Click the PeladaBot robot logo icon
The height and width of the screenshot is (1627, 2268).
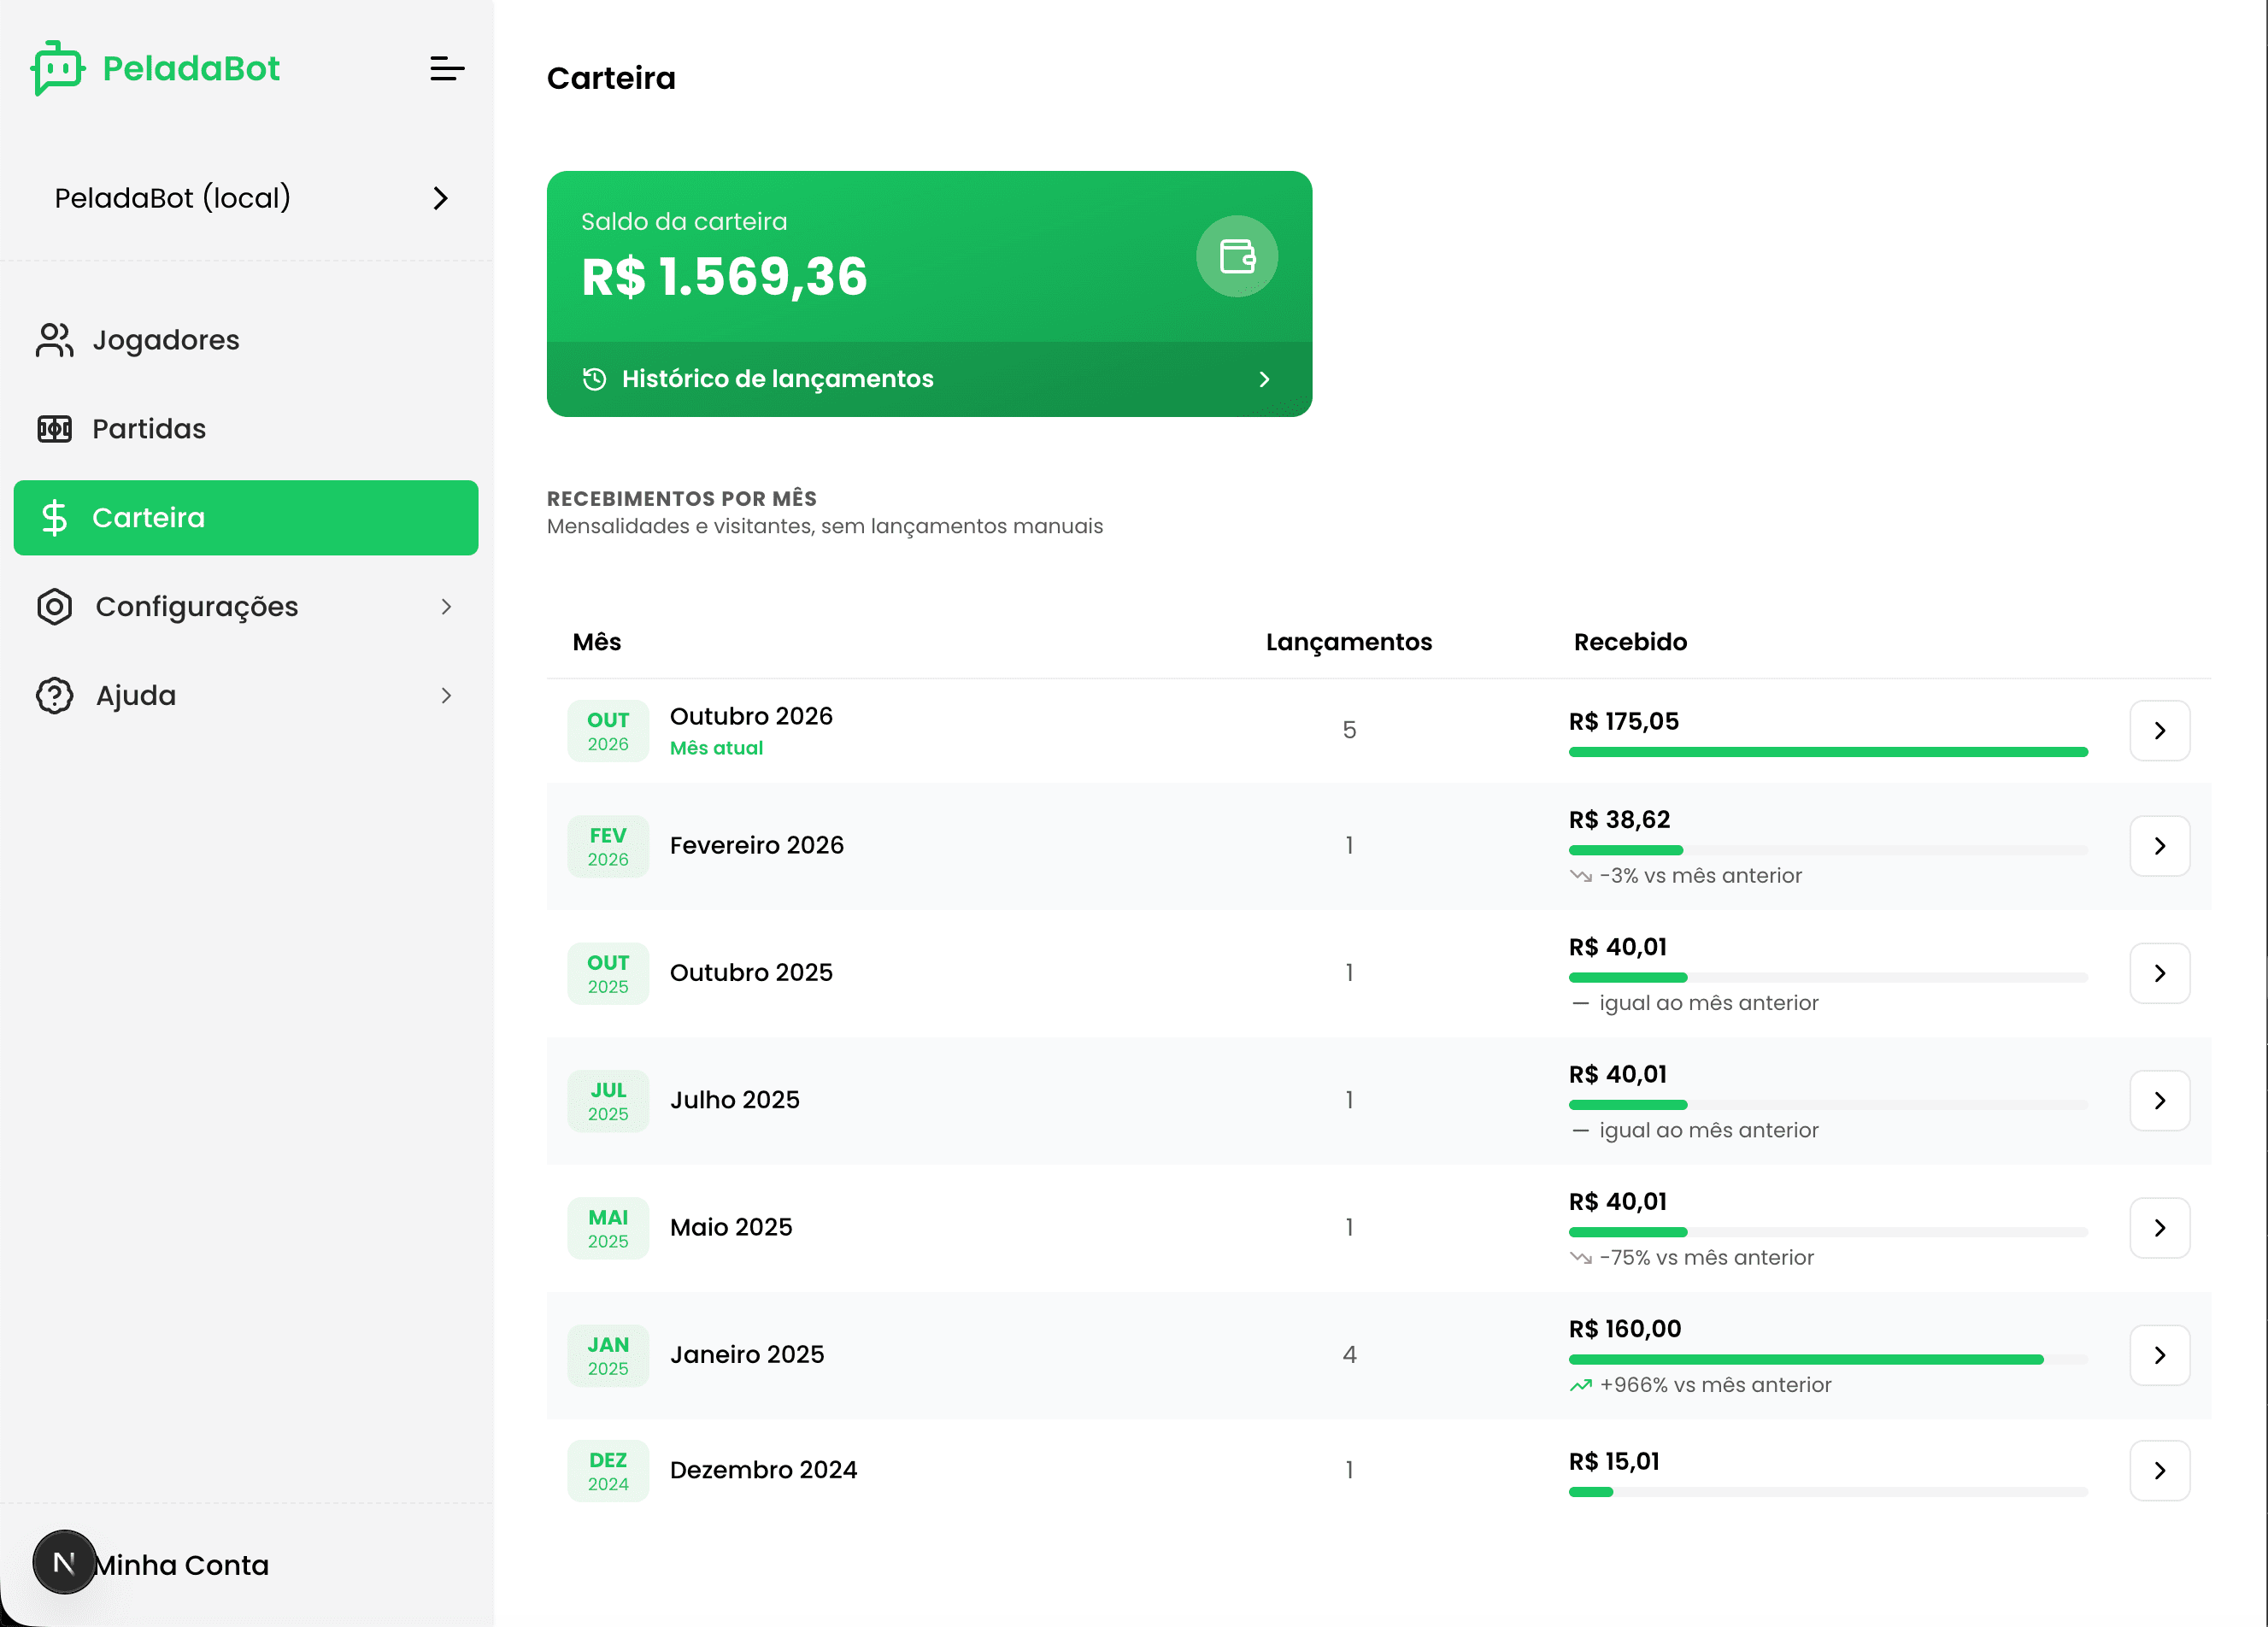click(58, 68)
